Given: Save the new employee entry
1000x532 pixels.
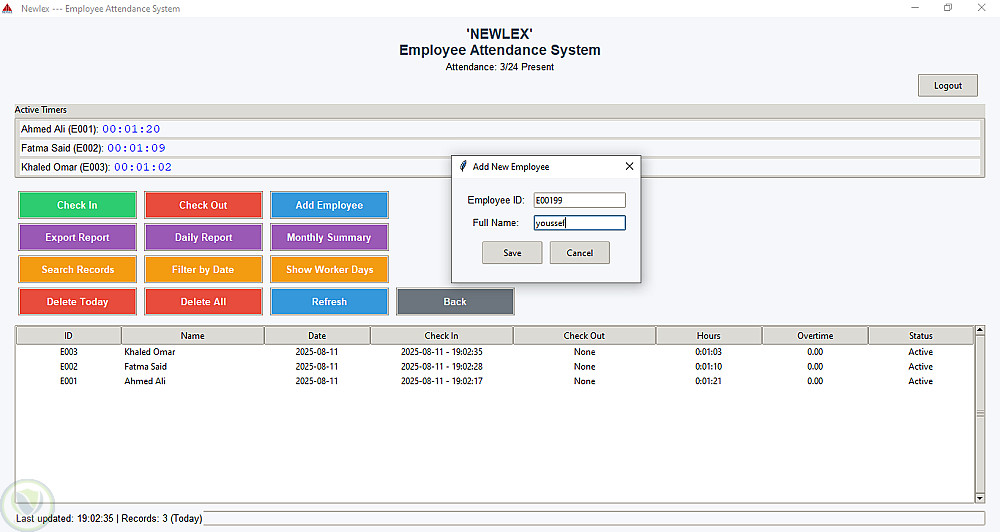Looking at the screenshot, I should pyautogui.click(x=512, y=253).
